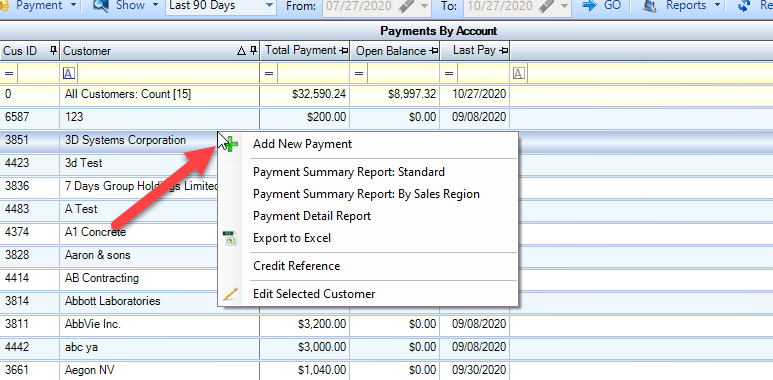The image size is (773, 380).
Task: Open the Last 90 Days range combo box
Action: pos(220,6)
